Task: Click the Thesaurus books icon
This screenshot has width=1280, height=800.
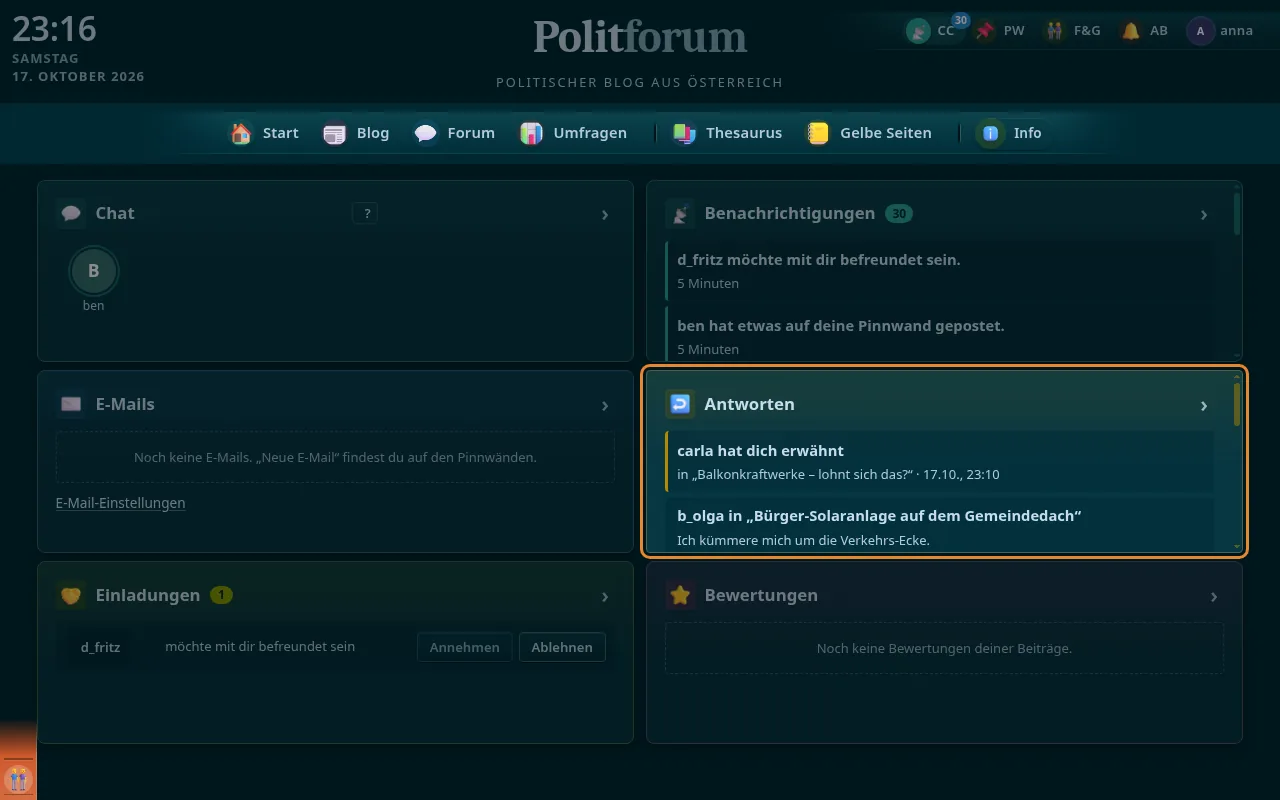Action: tap(684, 133)
